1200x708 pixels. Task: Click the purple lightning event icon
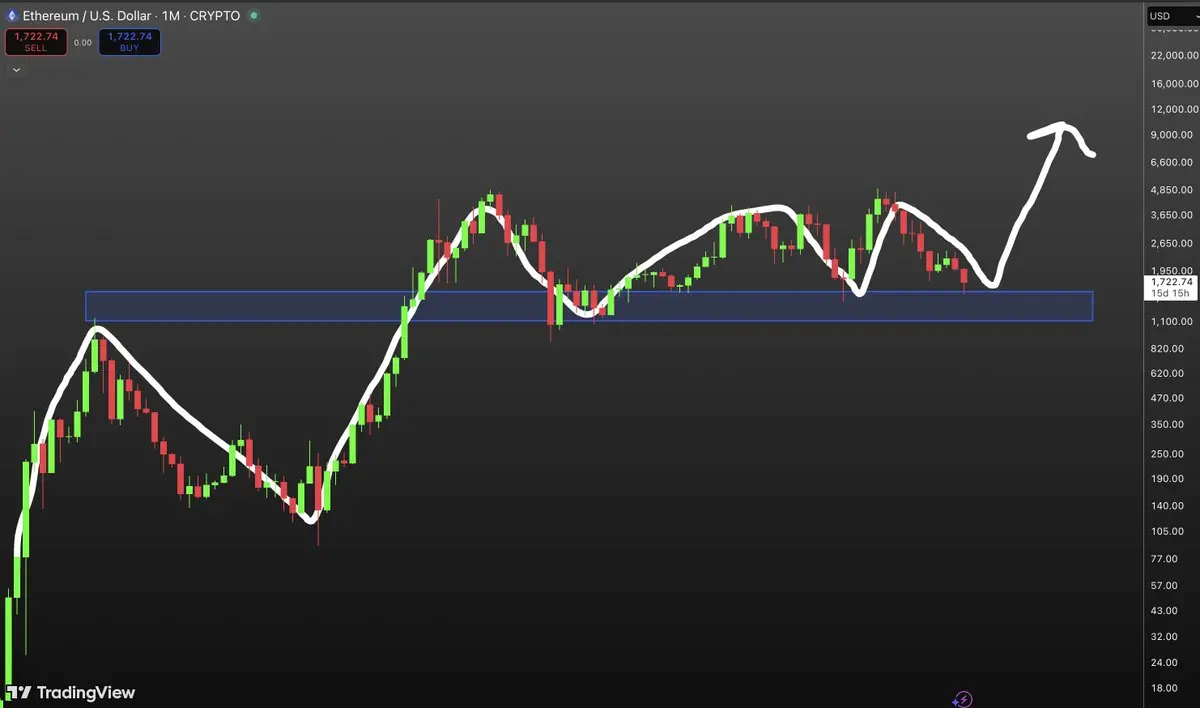coord(963,699)
